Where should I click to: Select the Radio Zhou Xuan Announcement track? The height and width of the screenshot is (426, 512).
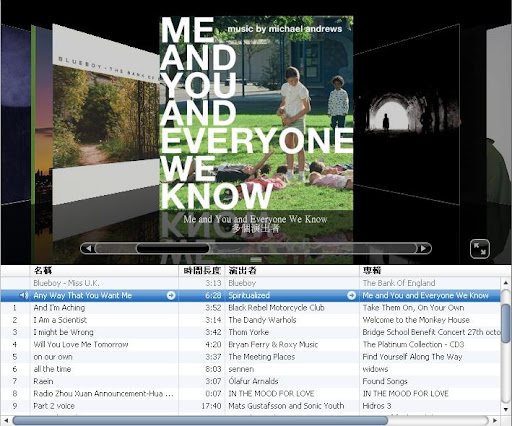pos(103,394)
